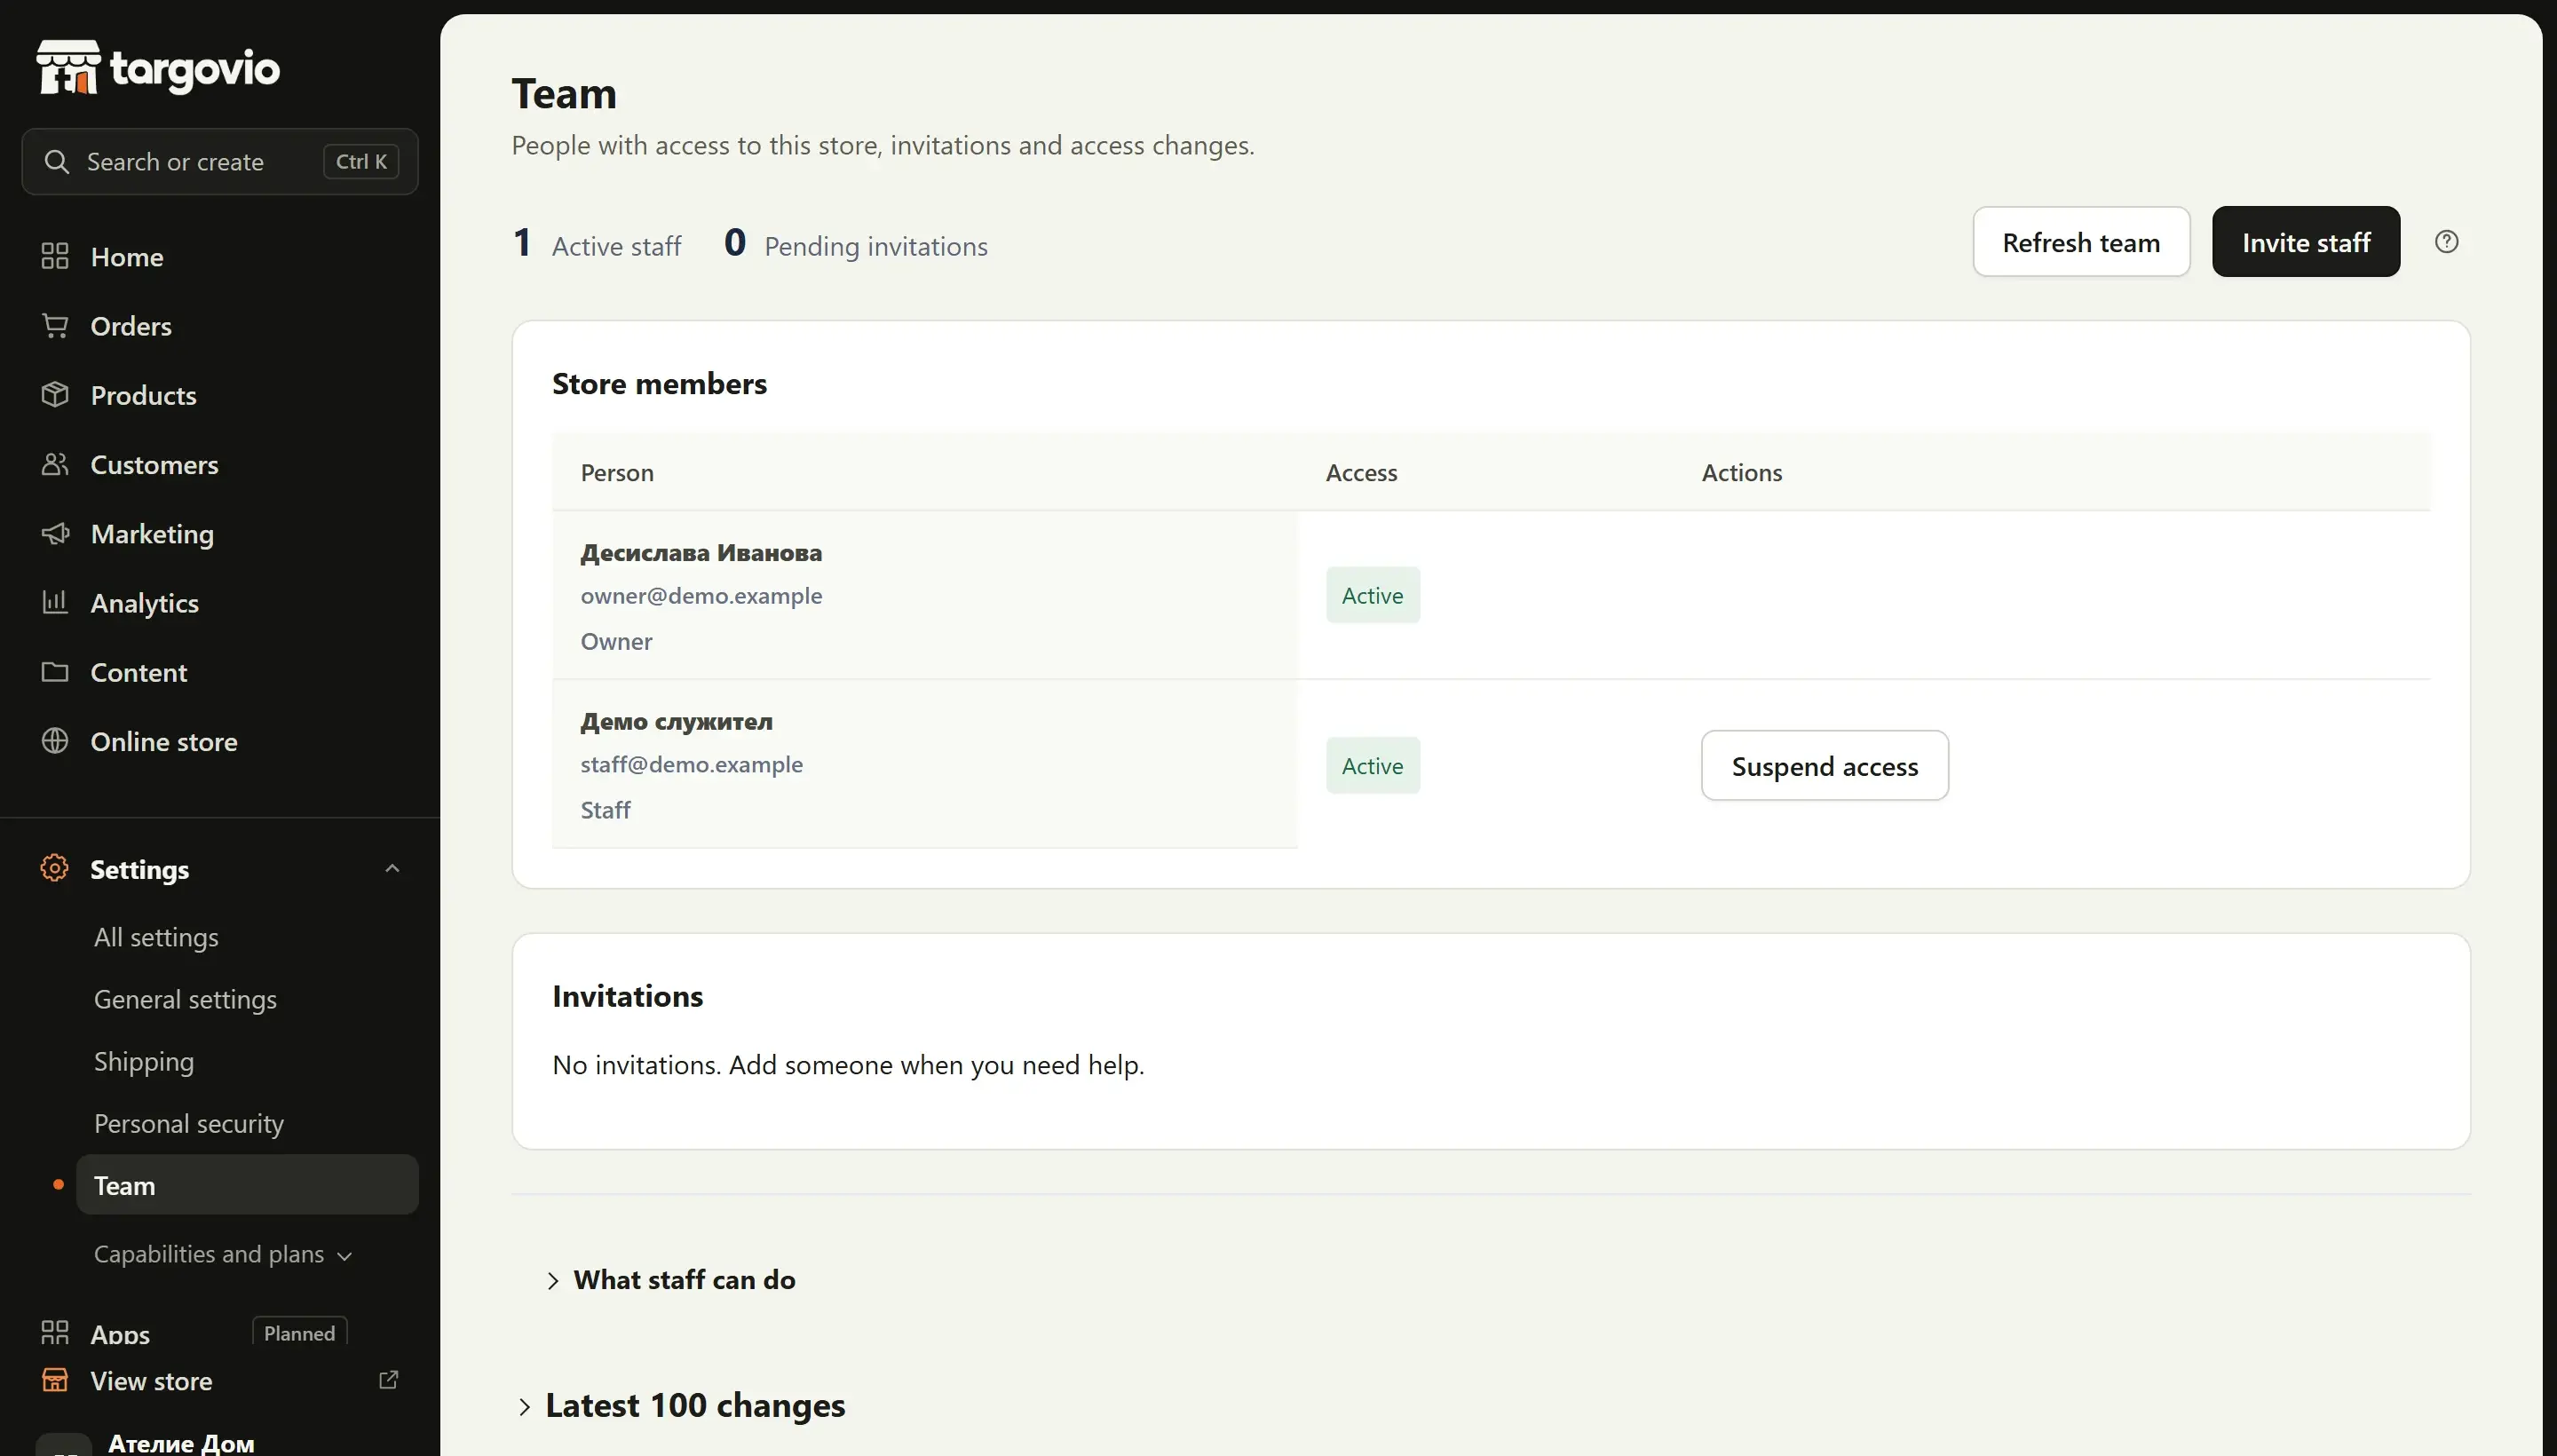Open the Orders page
The width and height of the screenshot is (2557, 1456).
(x=131, y=326)
